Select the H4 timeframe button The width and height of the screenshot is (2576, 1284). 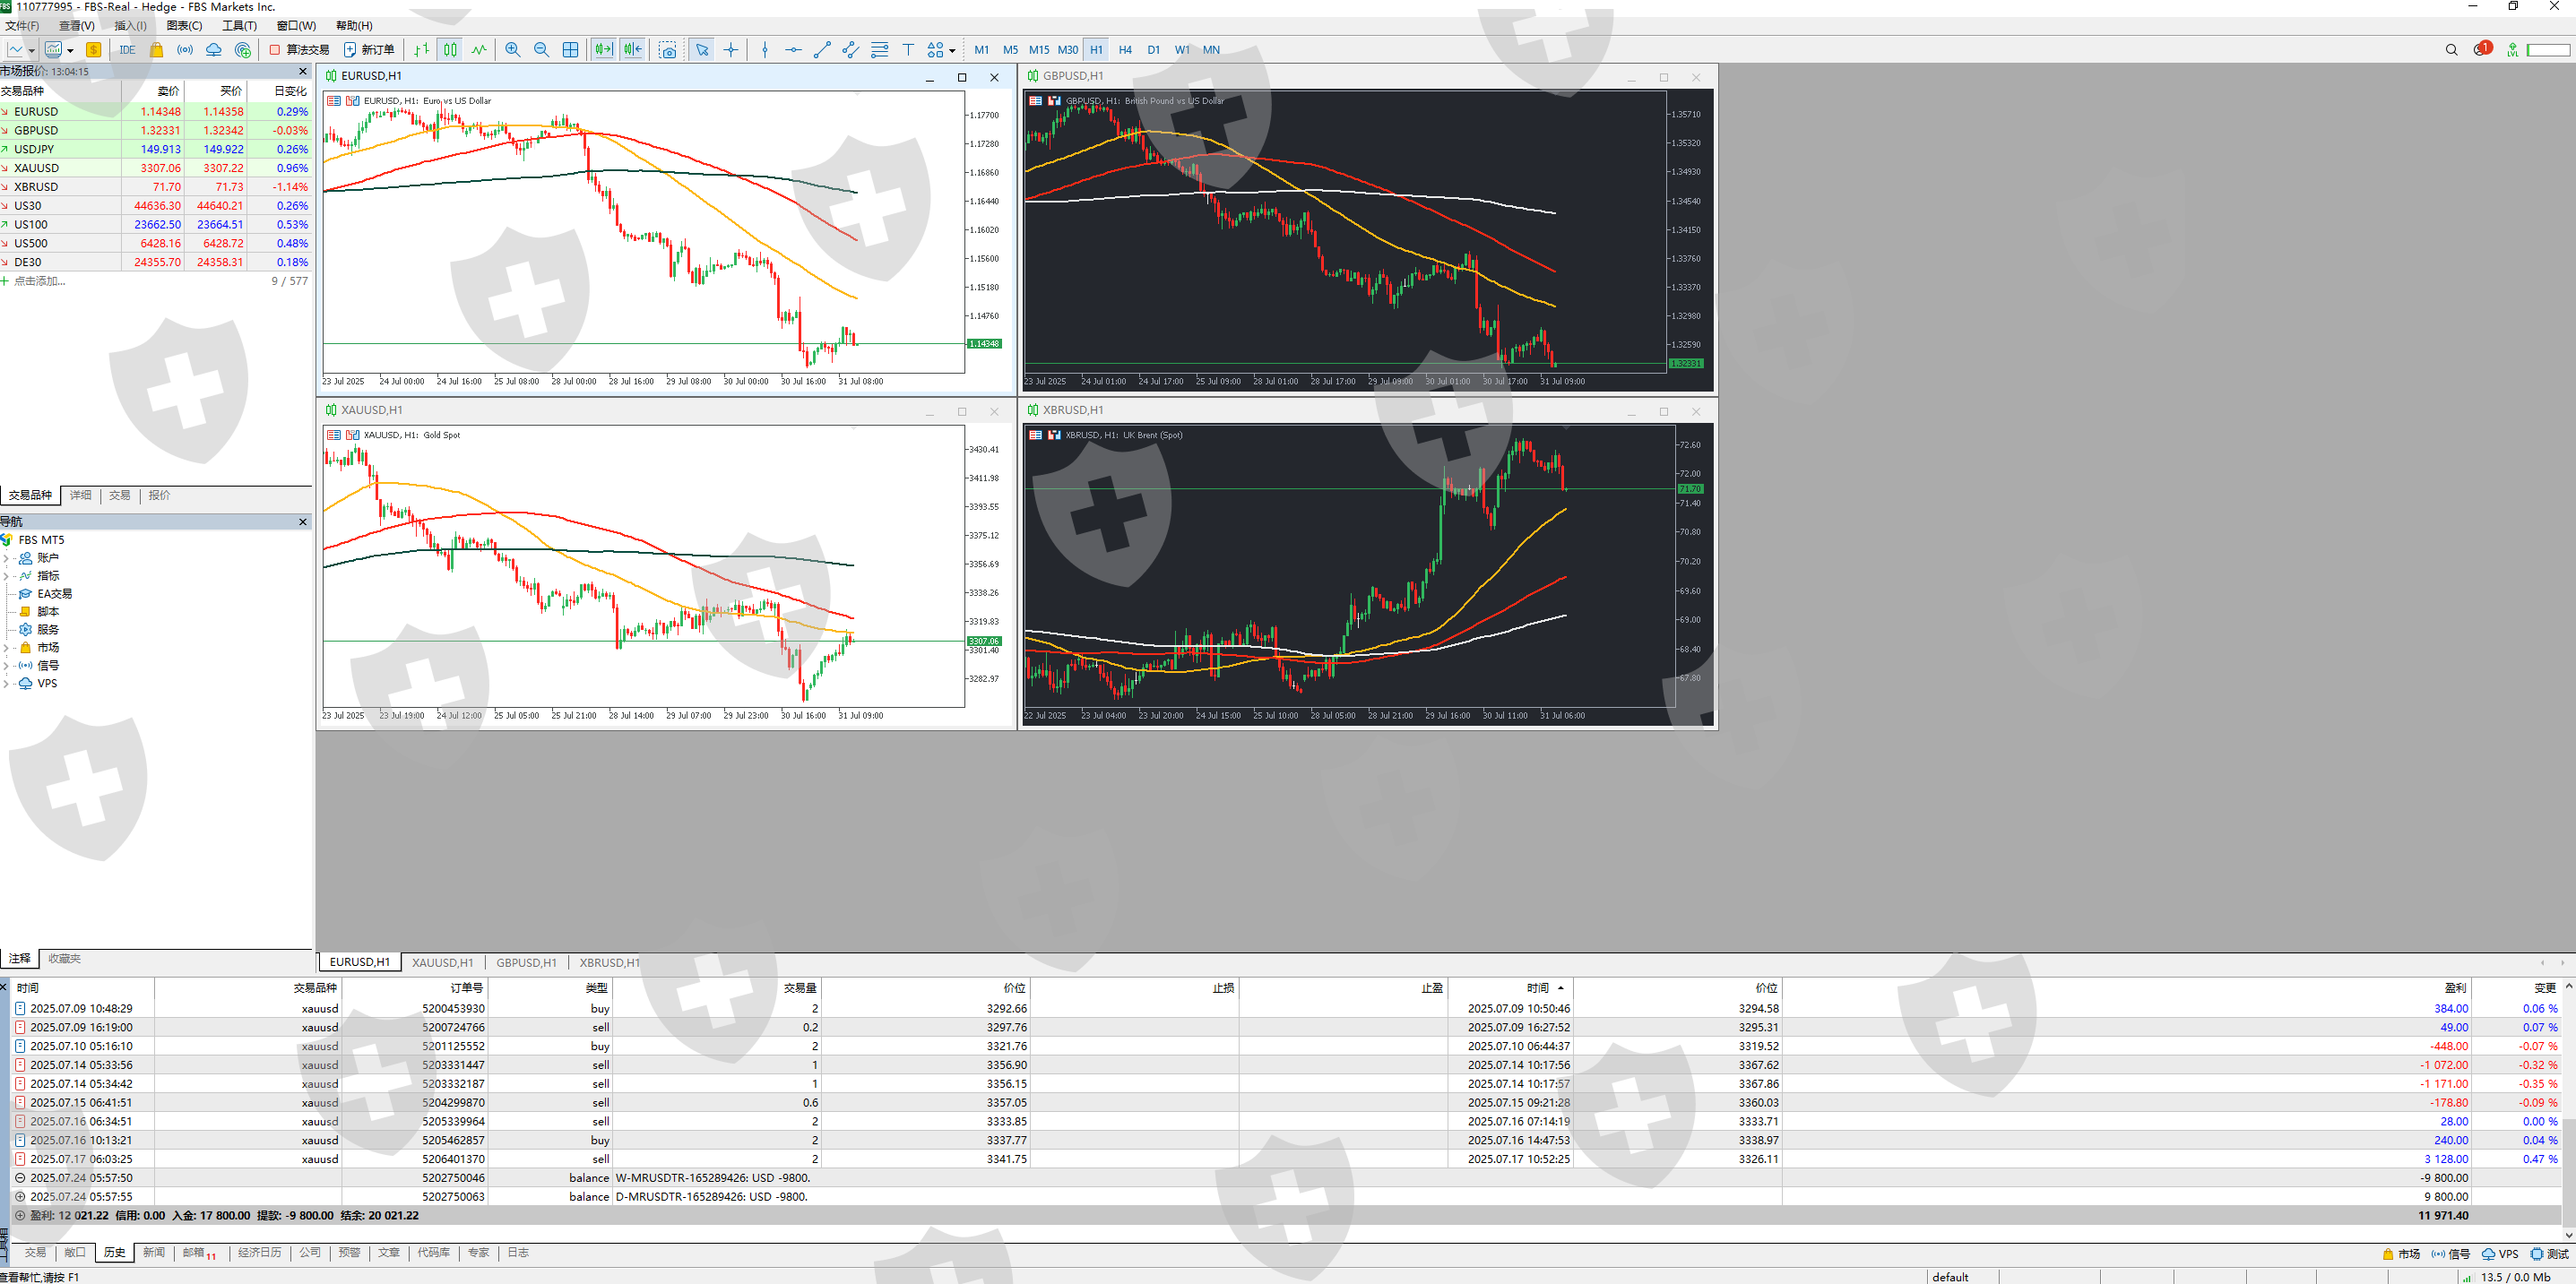(1125, 50)
